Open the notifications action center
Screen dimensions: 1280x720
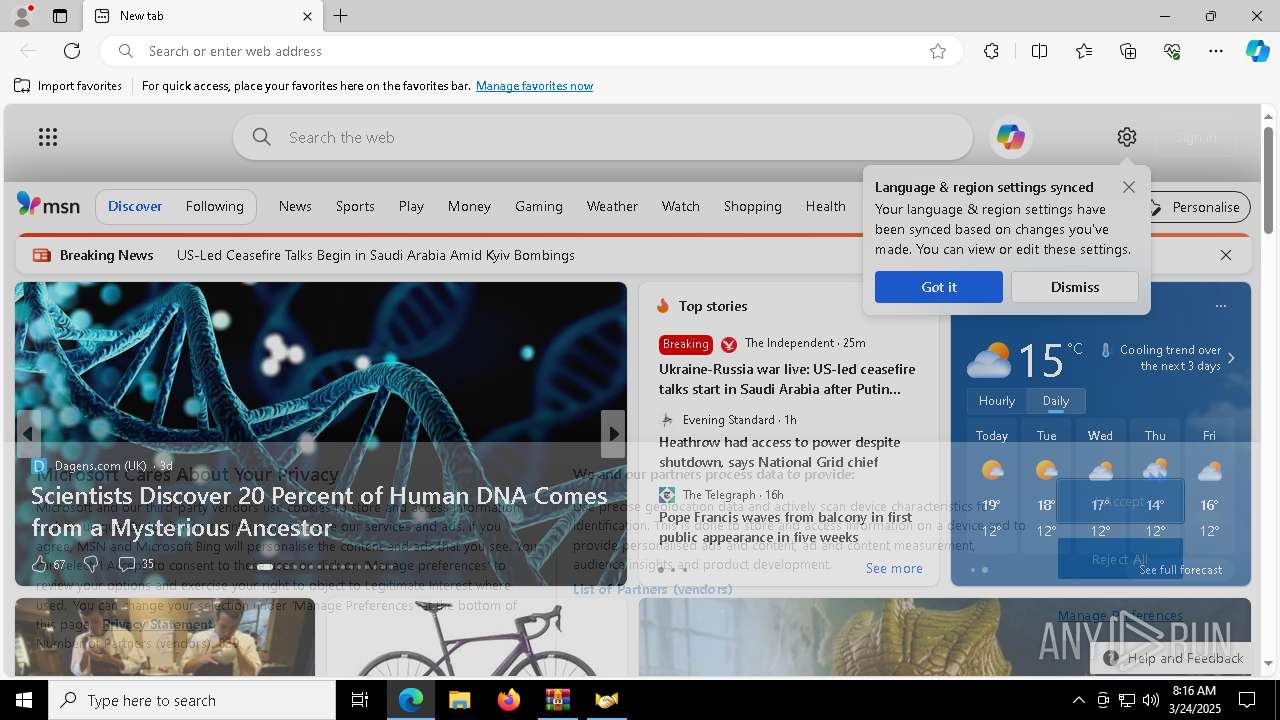pos(1247,700)
